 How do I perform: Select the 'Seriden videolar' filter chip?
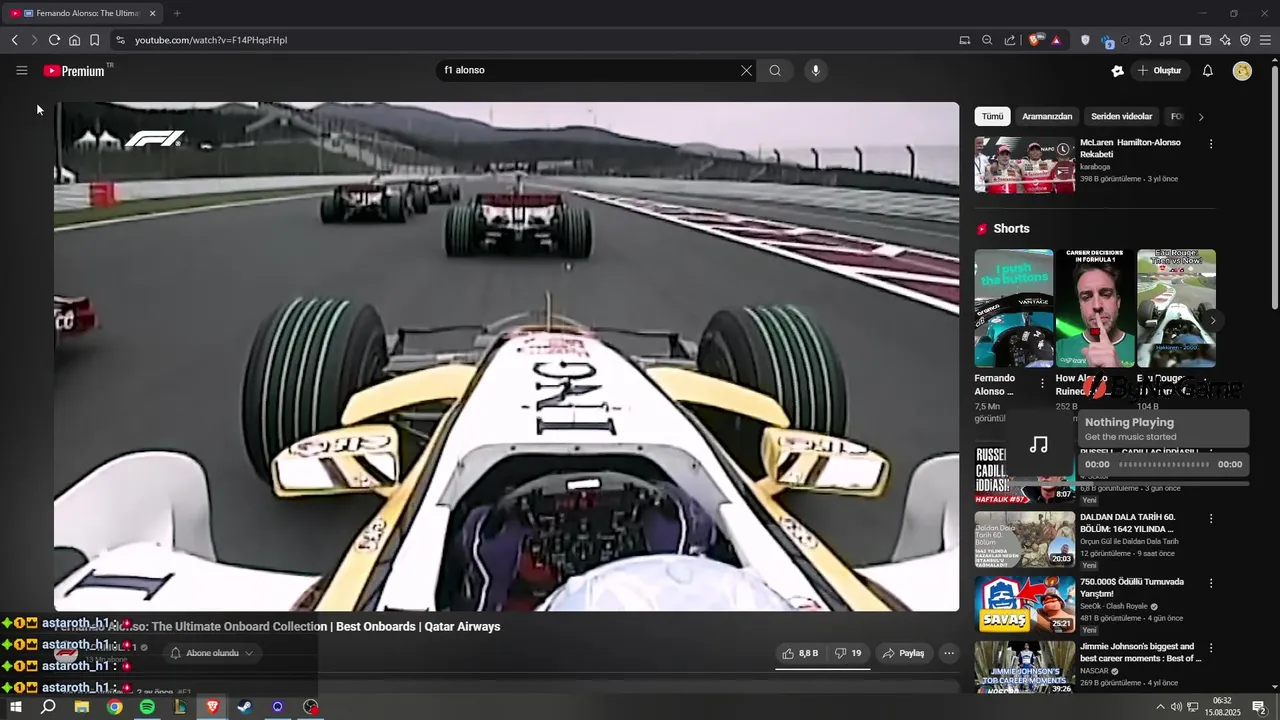1122,117
